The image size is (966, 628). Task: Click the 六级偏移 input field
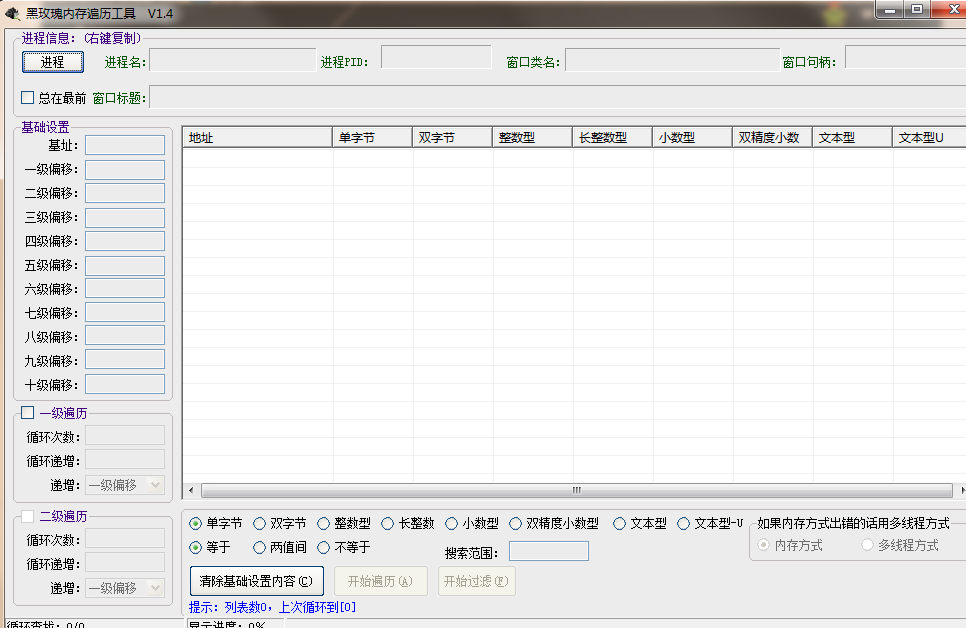125,288
